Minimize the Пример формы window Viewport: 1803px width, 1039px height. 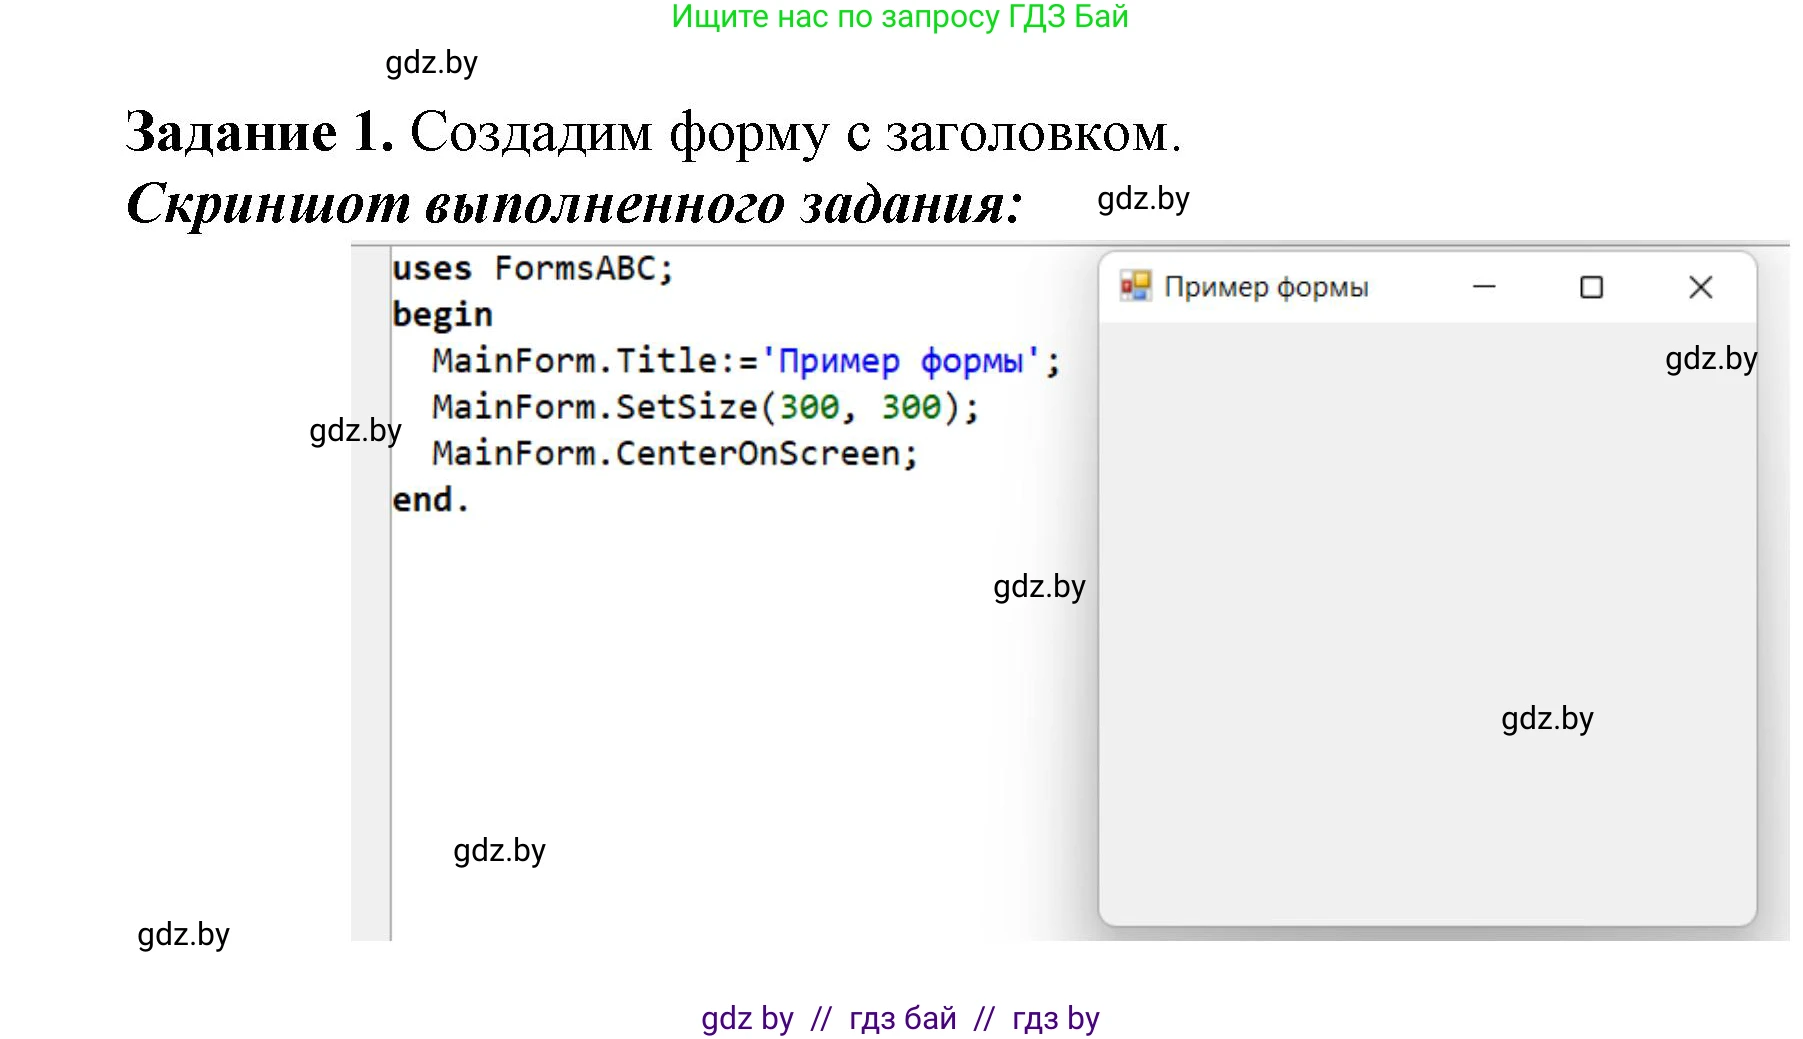[1484, 288]
